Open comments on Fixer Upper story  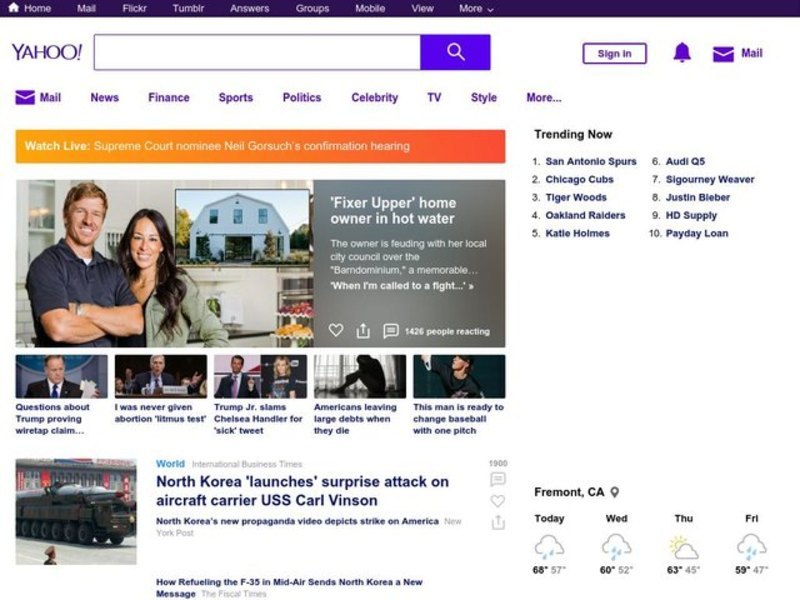391,331
